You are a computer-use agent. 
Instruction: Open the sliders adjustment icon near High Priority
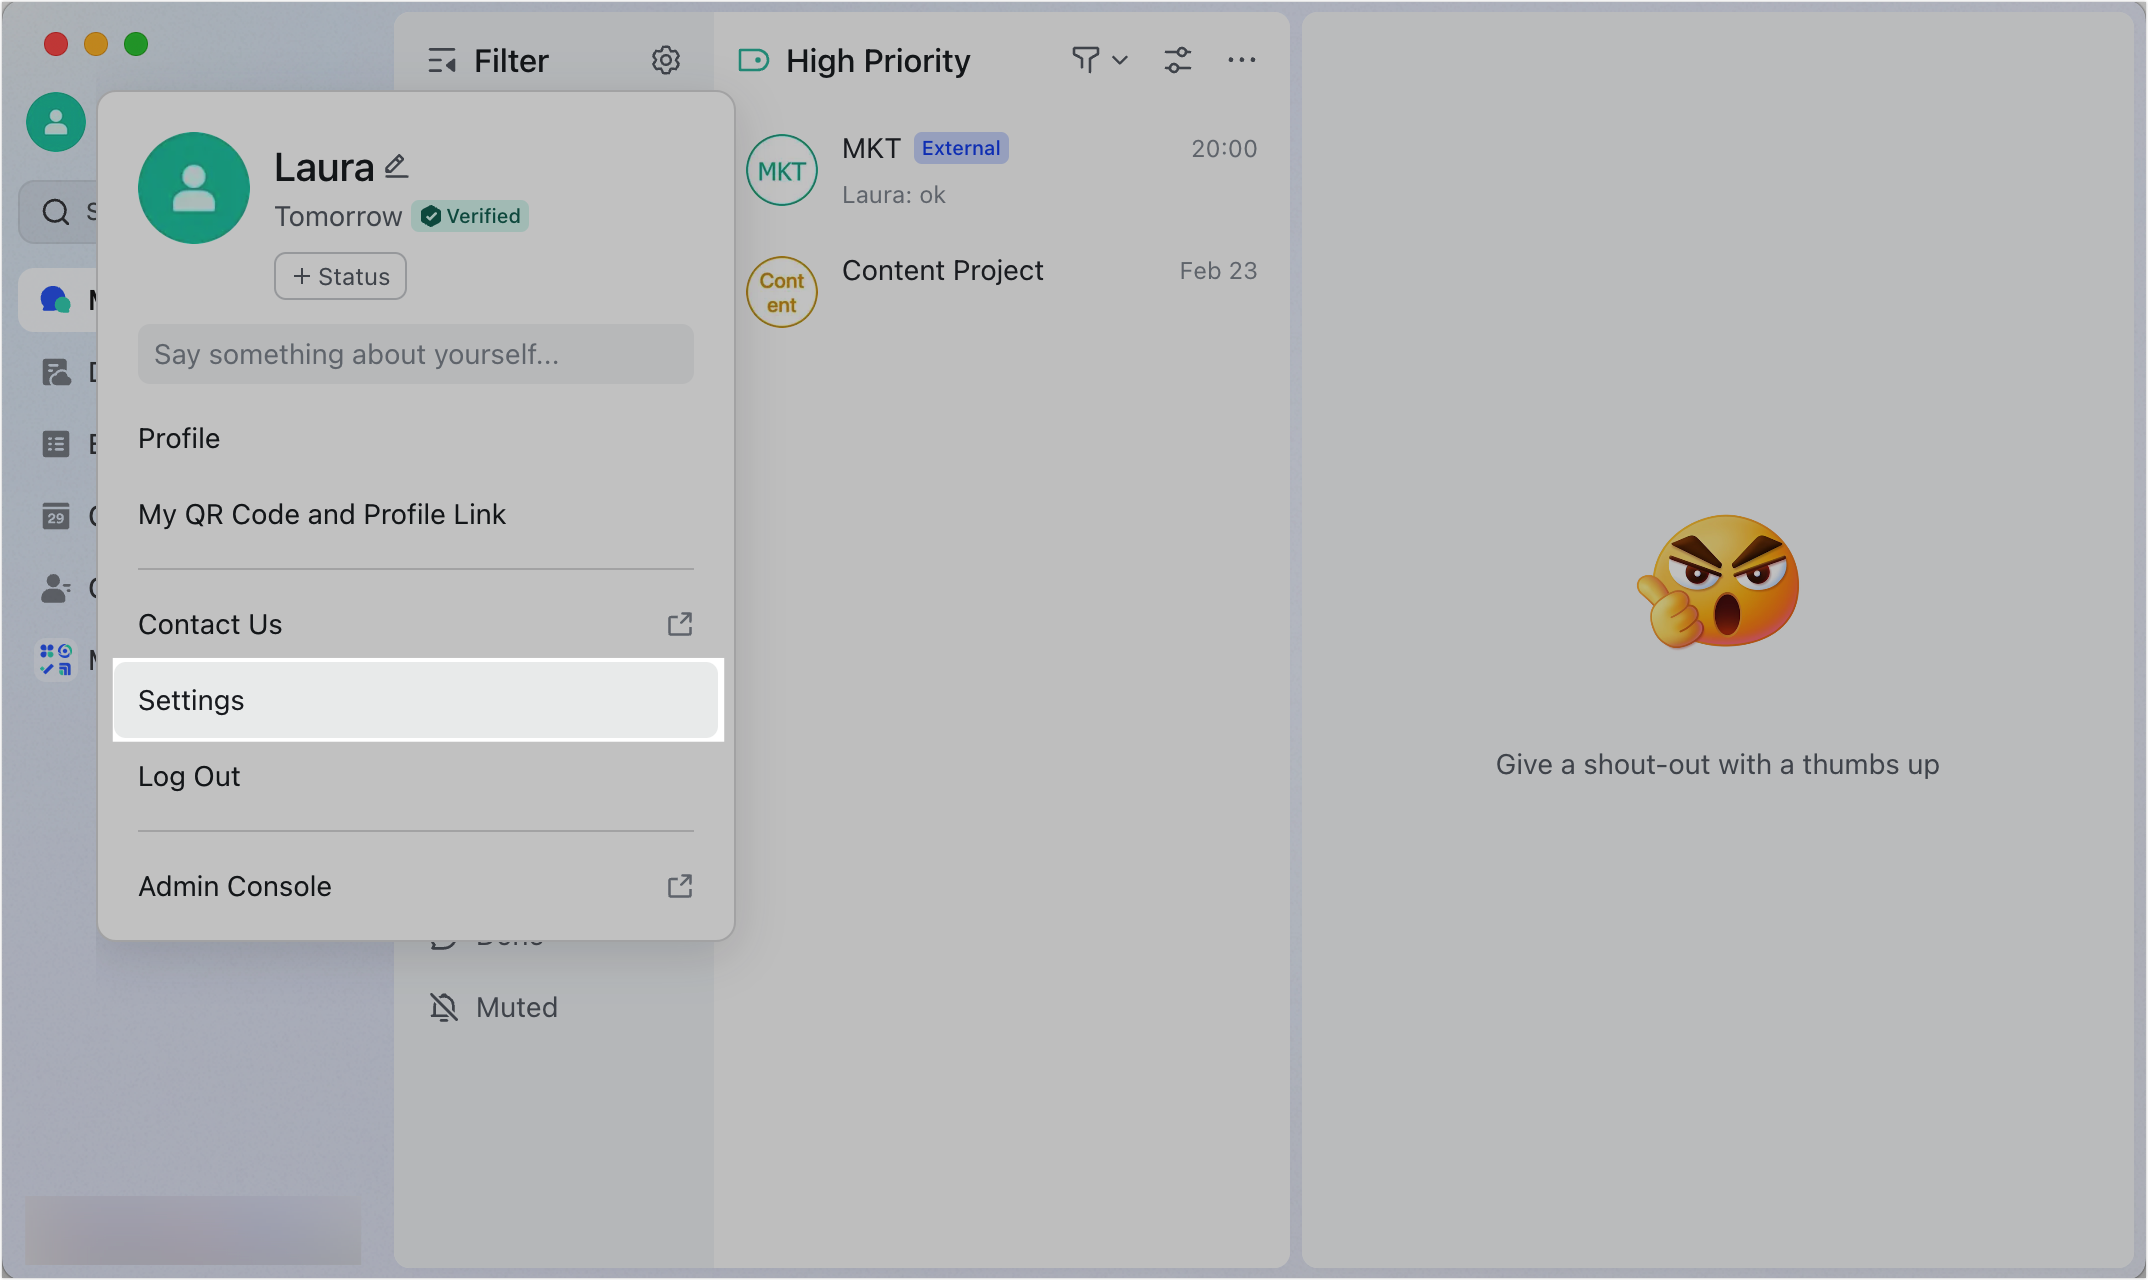(1178, 60)
